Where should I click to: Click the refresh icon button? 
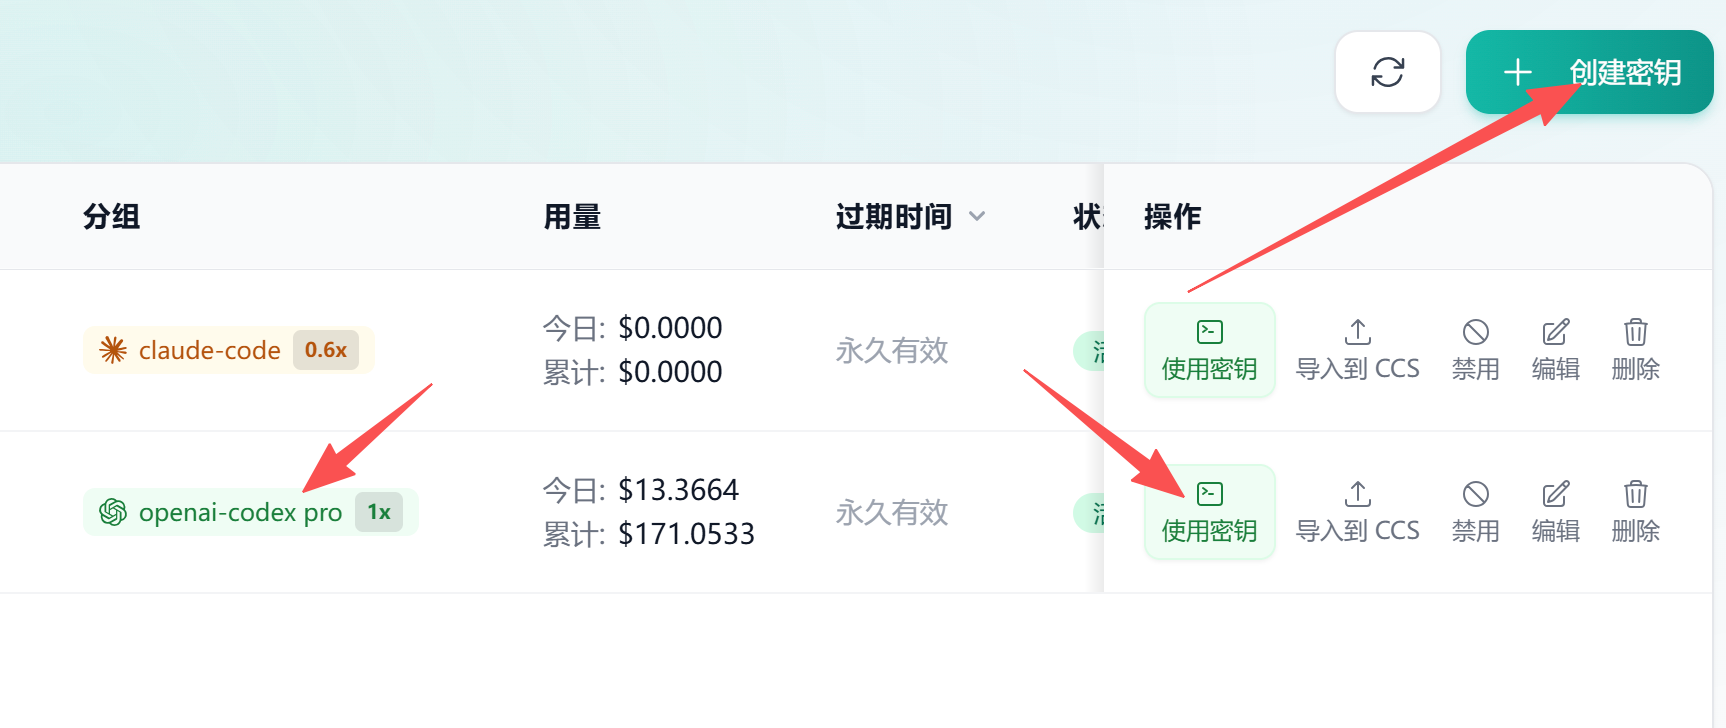coord(1388,72)
